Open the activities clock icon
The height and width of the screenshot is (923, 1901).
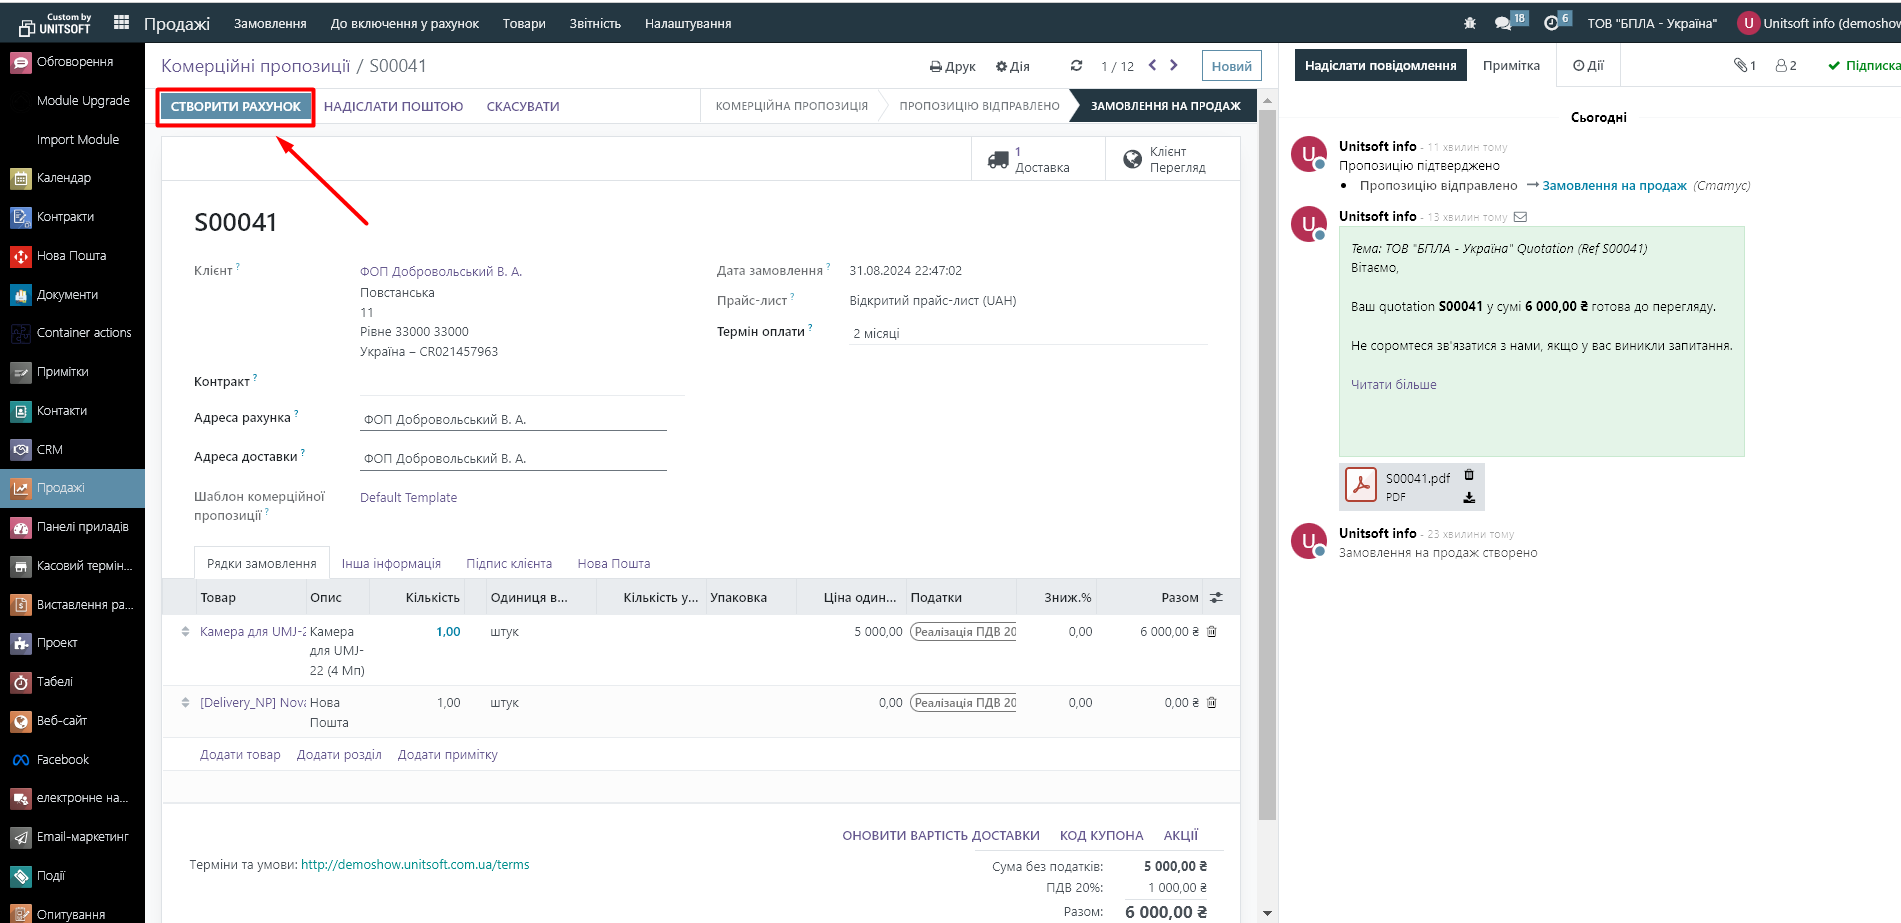1551,23
